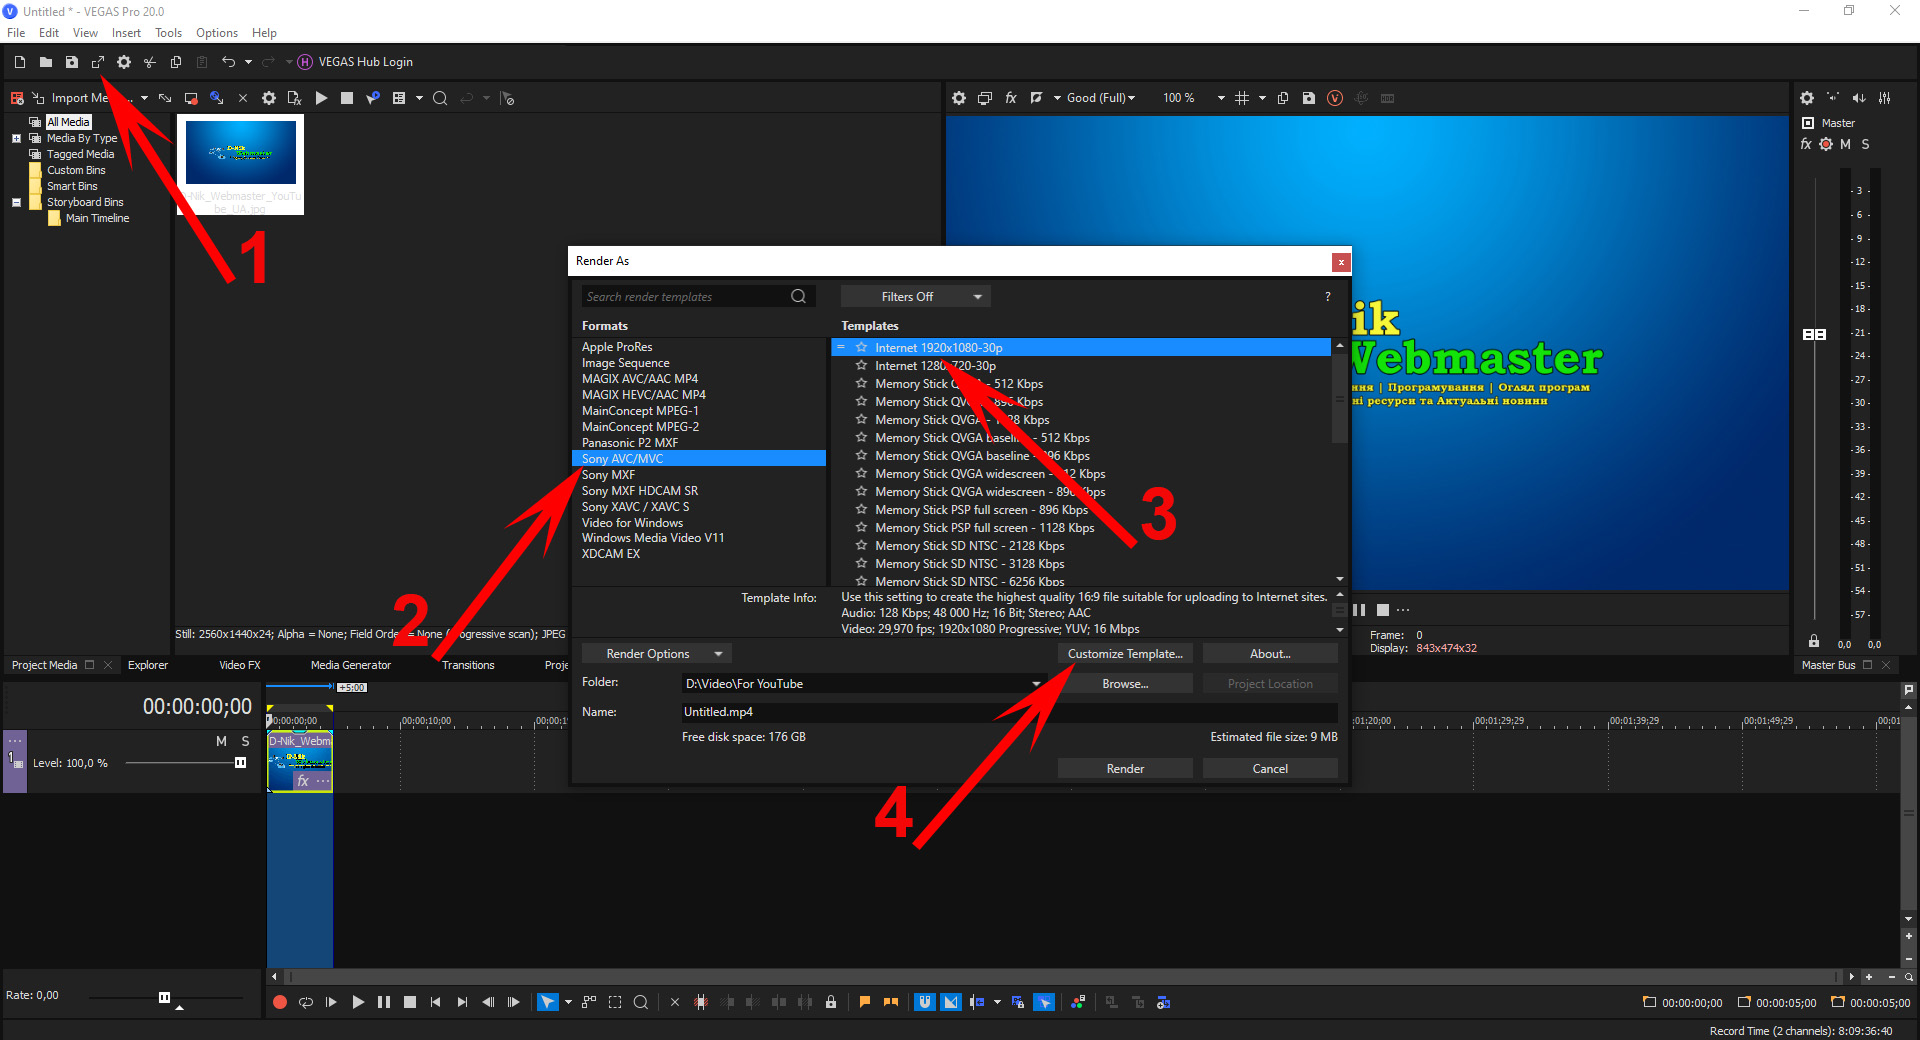Start media preview in Project Media toolbar
This screenshot has height=1040, width=1920.
[321, 98]
